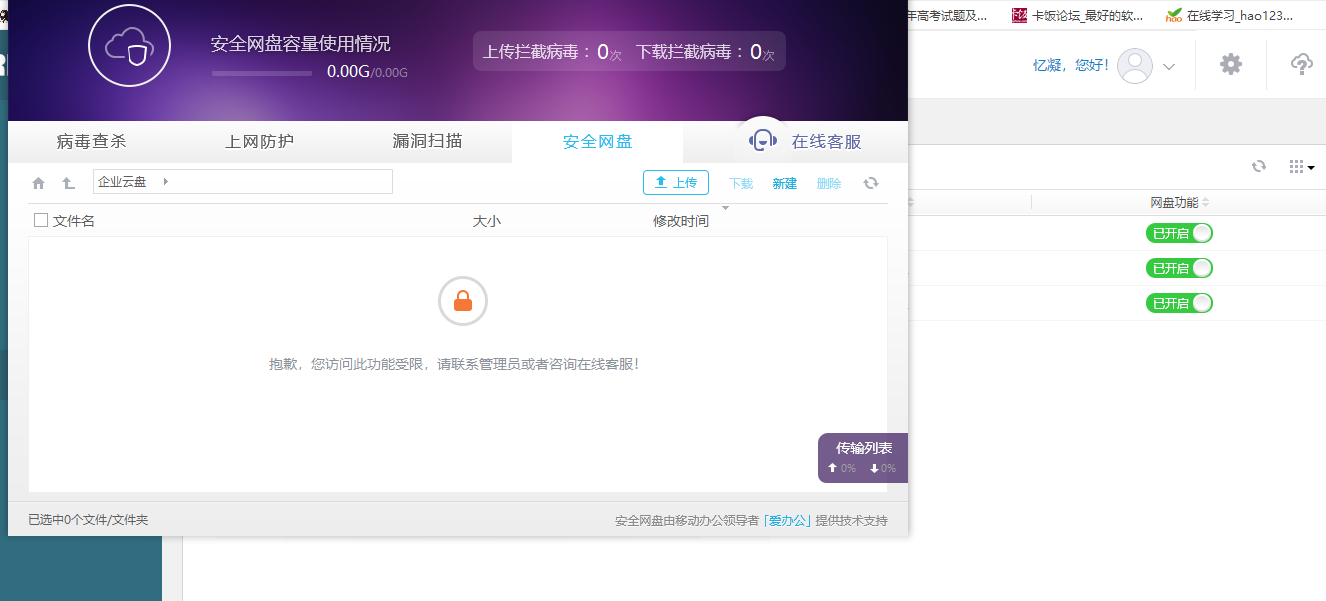Open the 在线客服 tab
The width and height of the screenshot is (1326, 601).
click(x=826, y=142)
